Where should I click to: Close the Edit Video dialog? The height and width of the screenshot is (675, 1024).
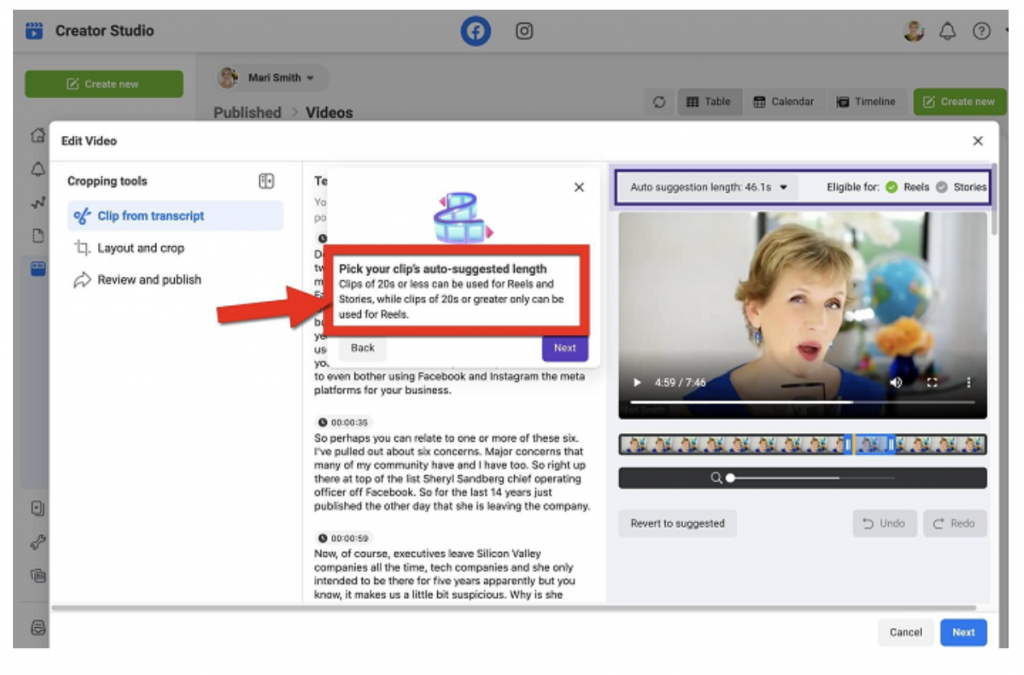click(x=977, y=141)
